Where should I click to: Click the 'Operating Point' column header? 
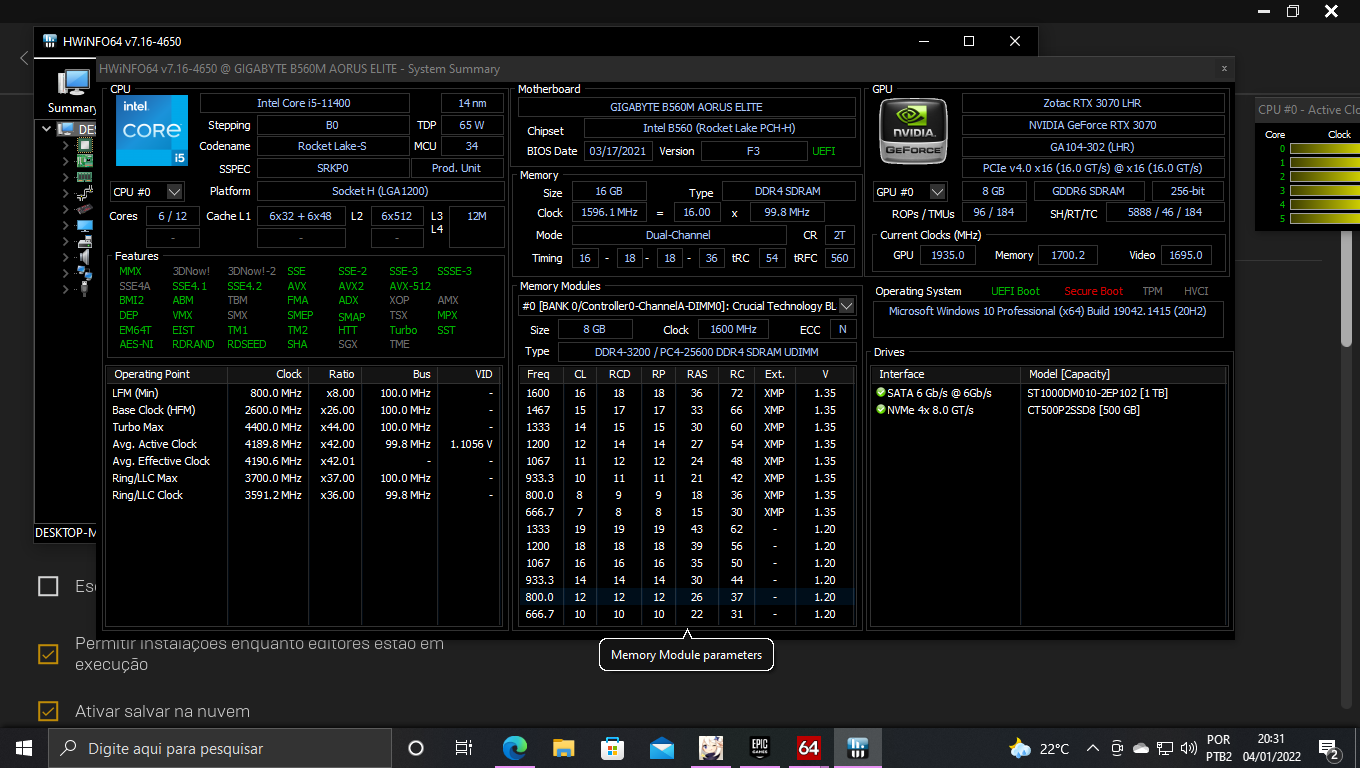pos(166,374)
